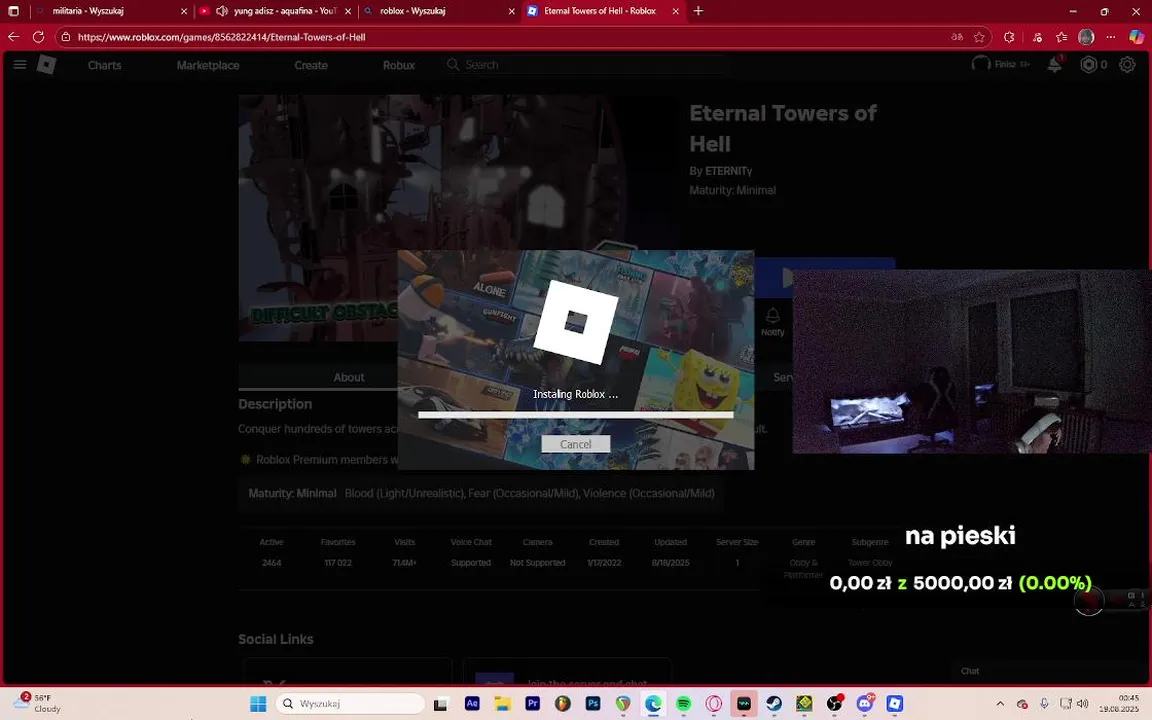Click the Social Links heading
The image size is (1152, 720).
(276, 639)
